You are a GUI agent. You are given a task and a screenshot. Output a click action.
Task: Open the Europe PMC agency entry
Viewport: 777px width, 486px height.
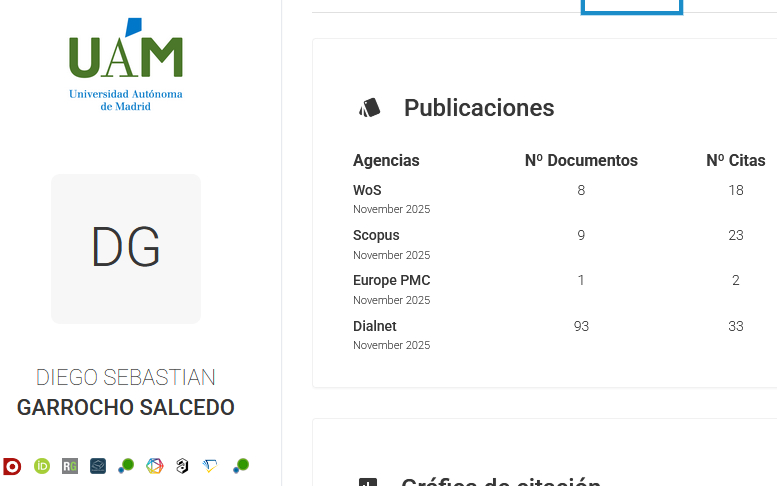tap(391, 280)
